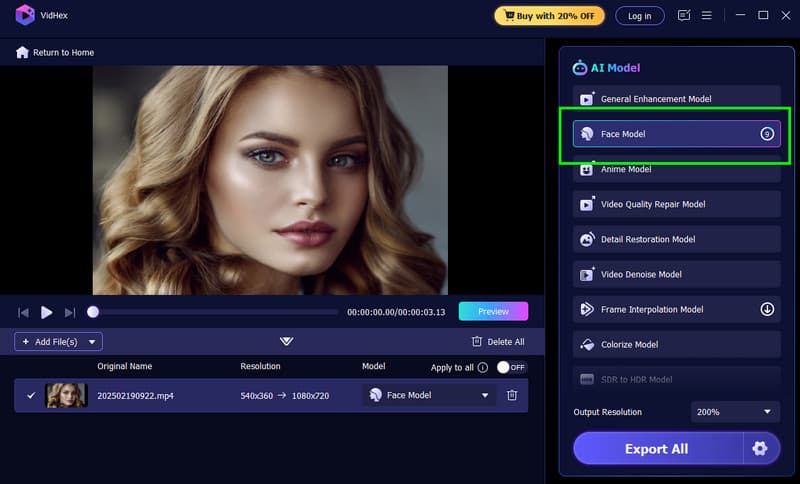Click the face icon in row model dropdown
The height and width of the screenshot is (484, 800).
(x=376, y=395)
